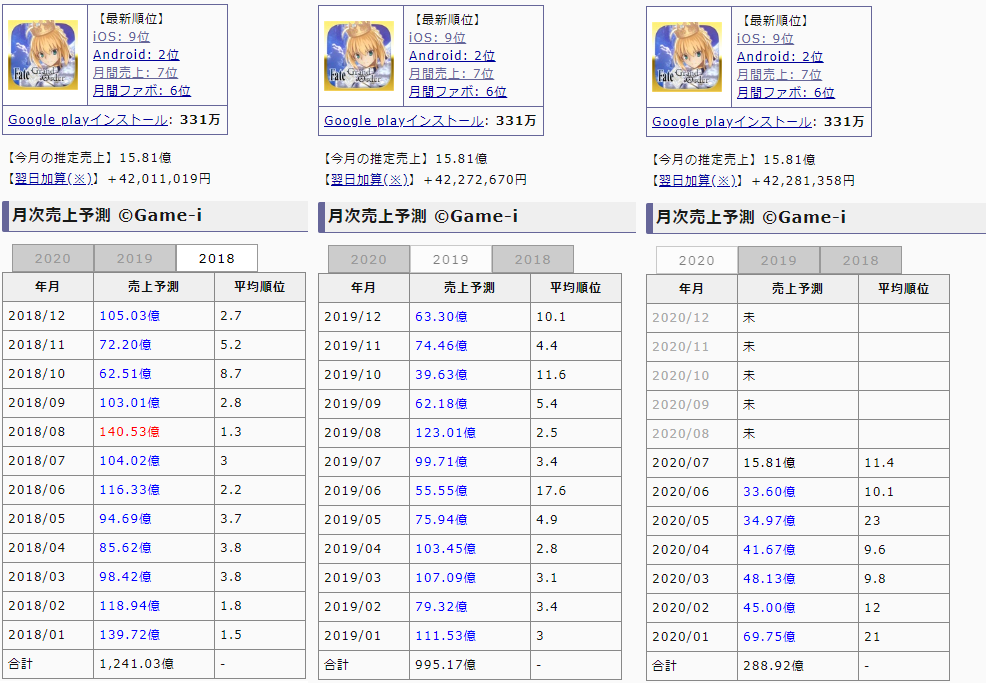Open the 107.09億 sales link for 2019/03

(445, 578)
